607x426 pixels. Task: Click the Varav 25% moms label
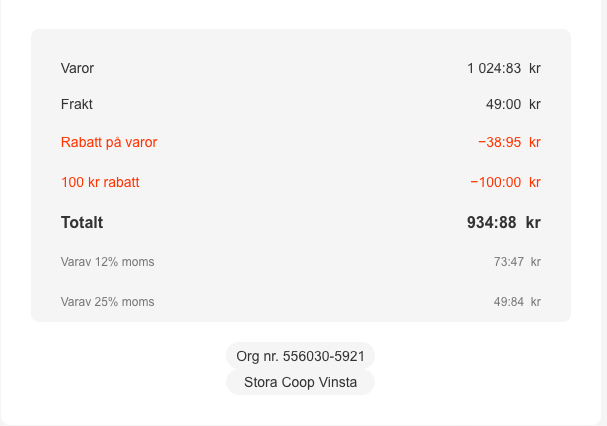108,301
